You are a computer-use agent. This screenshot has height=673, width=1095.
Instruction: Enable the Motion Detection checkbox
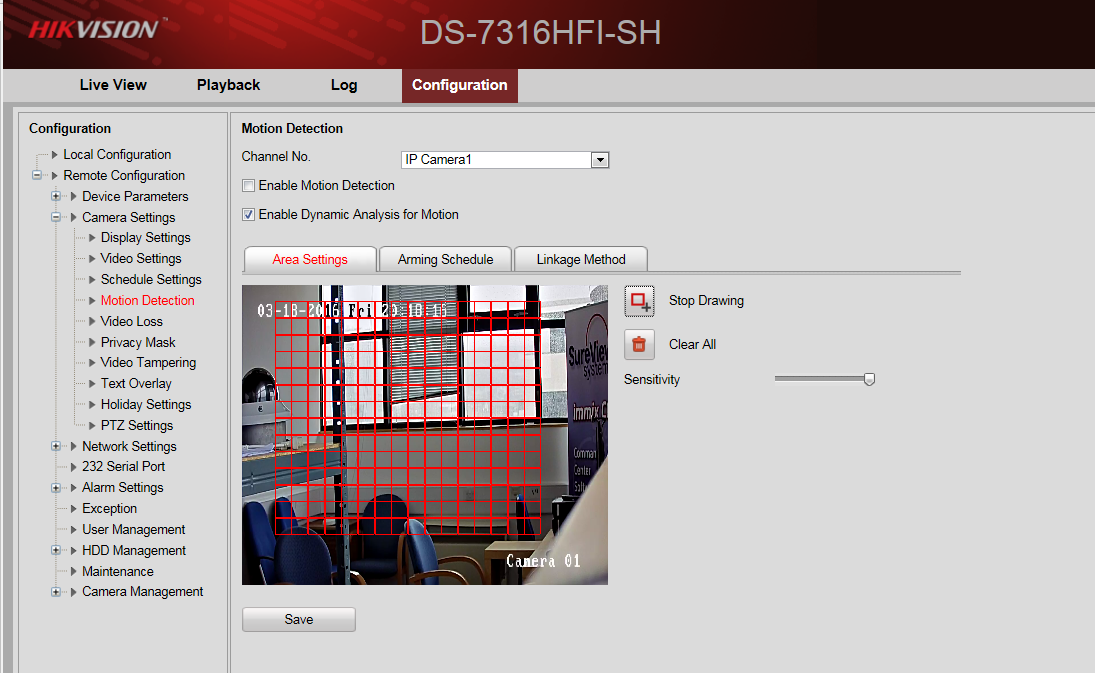(248, 186)
